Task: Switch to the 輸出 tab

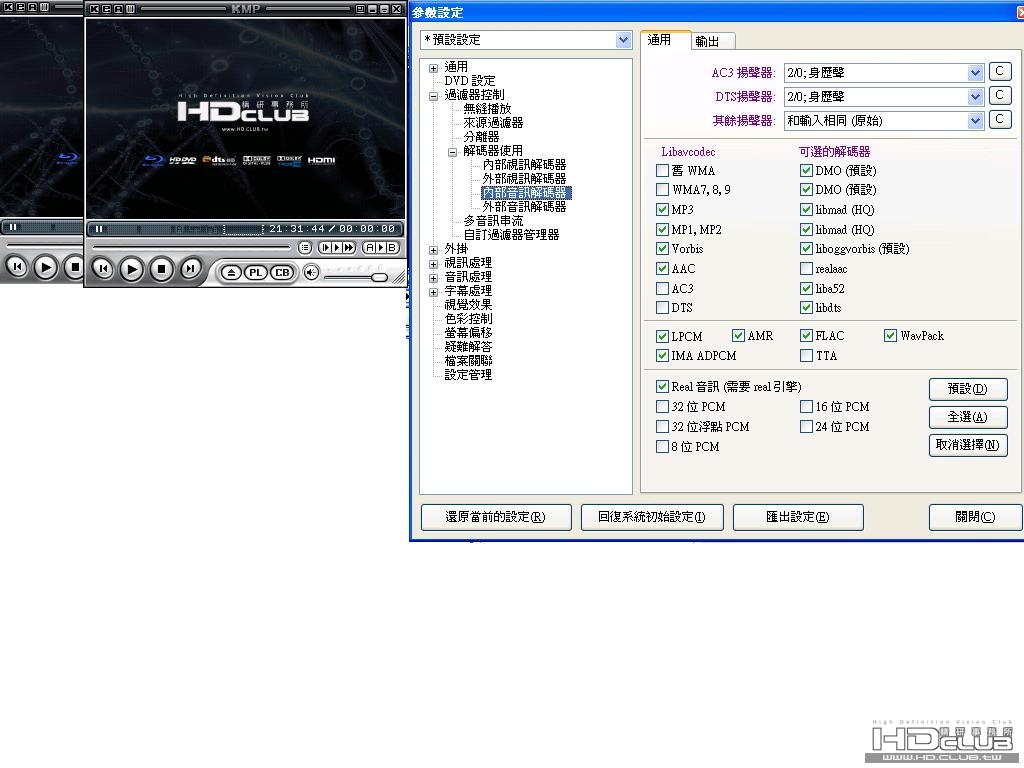Action: pyautogui.click(x=712, y=41)
